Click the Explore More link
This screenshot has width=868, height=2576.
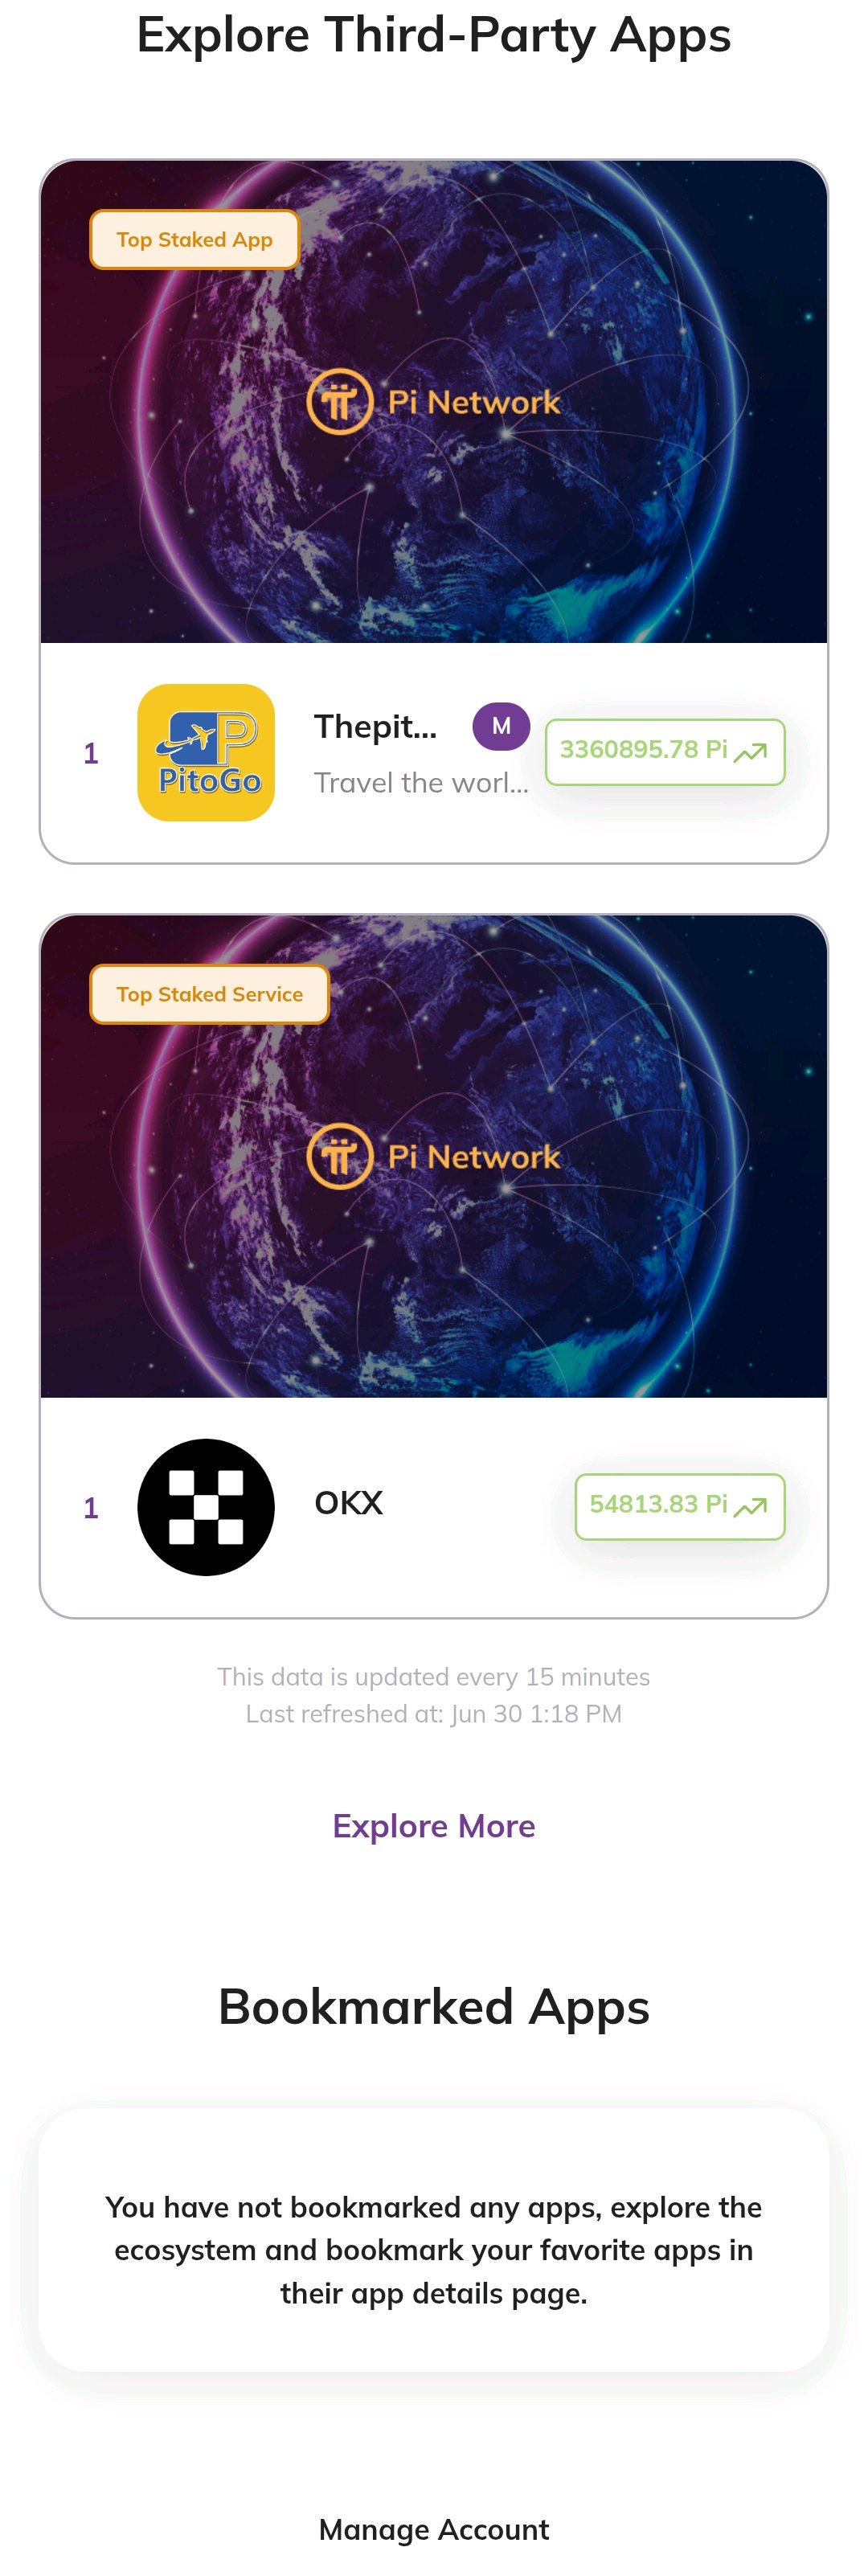[434, 1826]
